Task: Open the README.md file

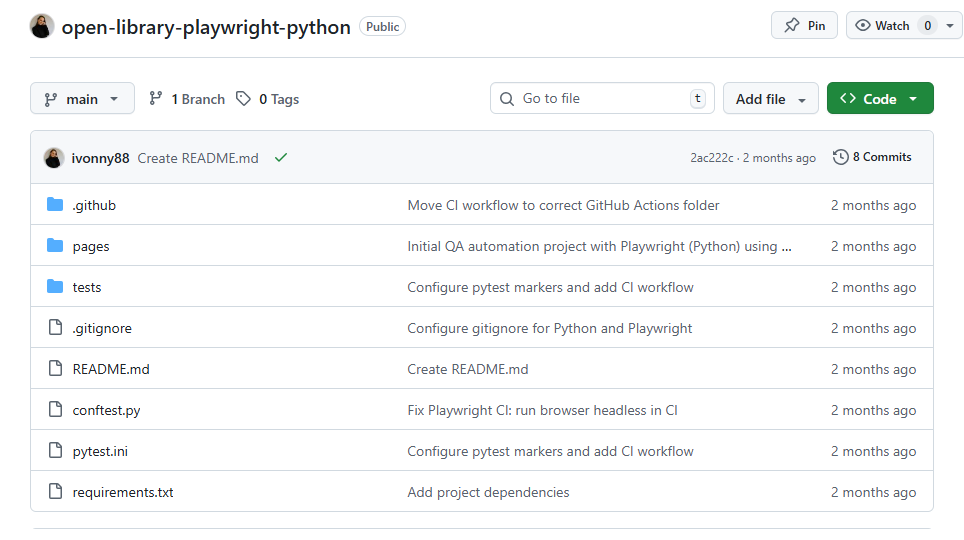Action: pyautogui.click(x=111, y=369)
